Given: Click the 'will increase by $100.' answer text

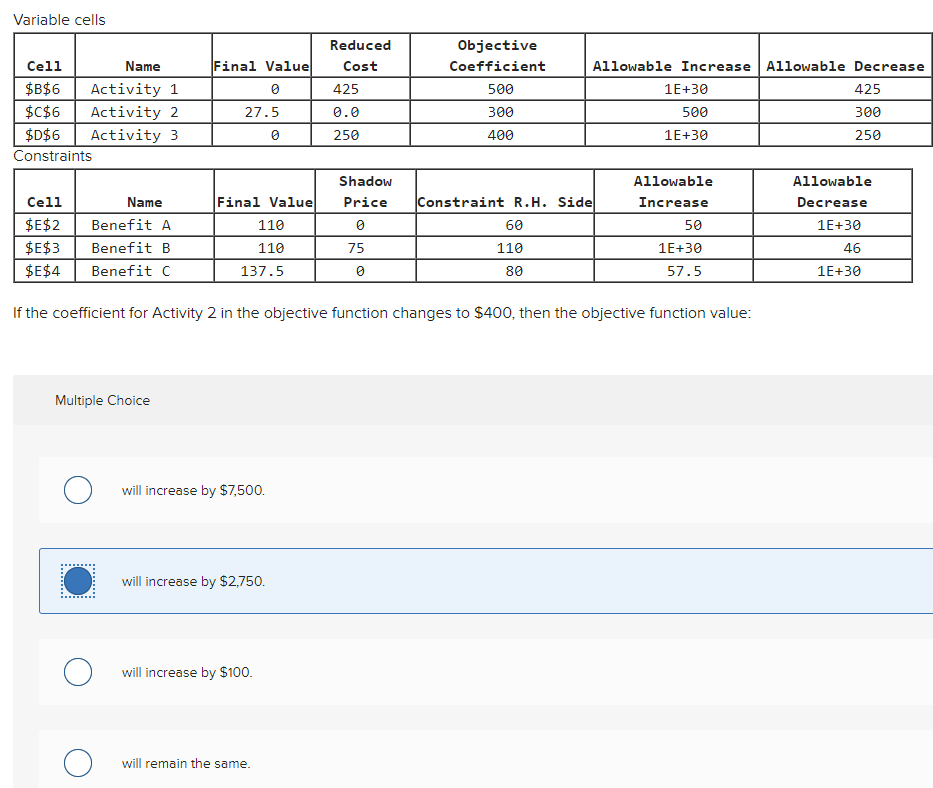Looking at the screenshot, I should point(187,673).
